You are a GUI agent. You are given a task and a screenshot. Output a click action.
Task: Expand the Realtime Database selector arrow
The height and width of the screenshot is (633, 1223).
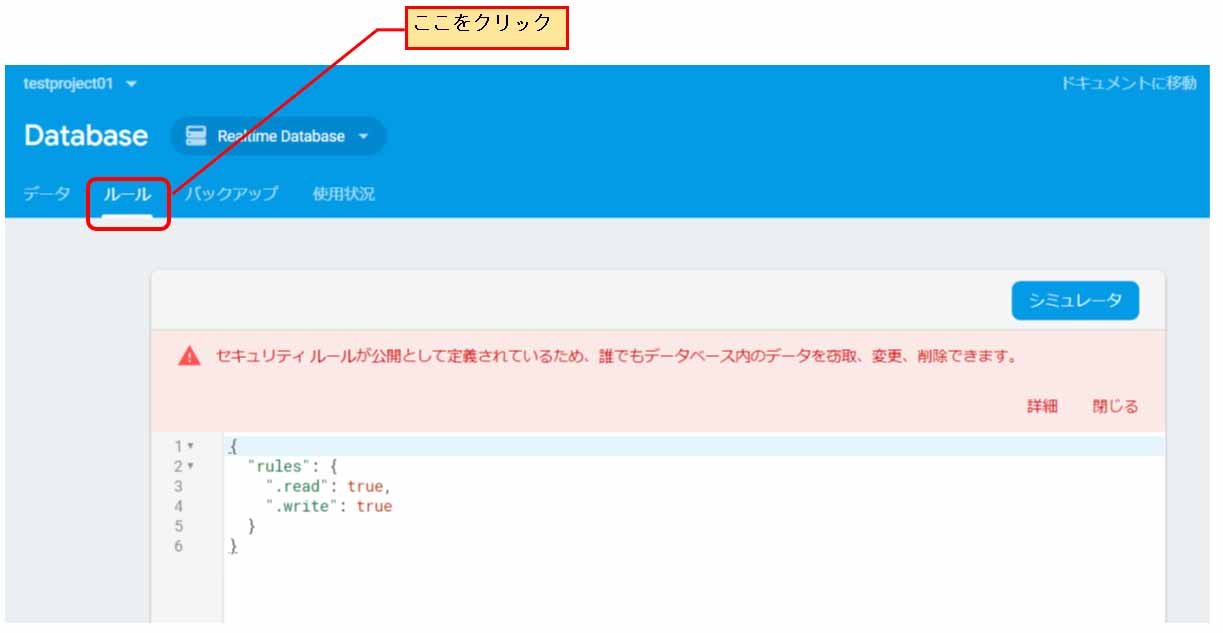pos(363,137)
